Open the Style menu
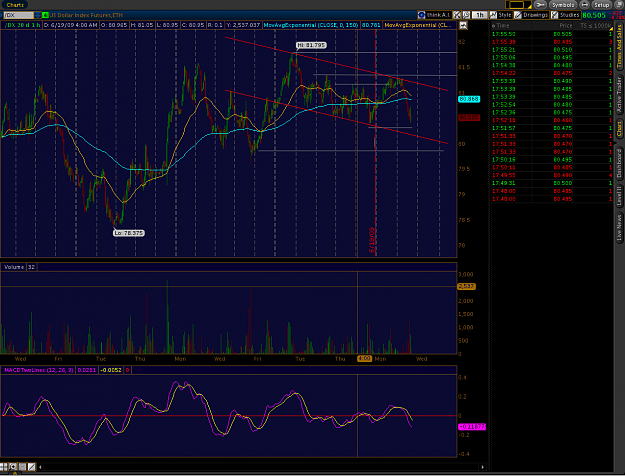 coord(501,15)
